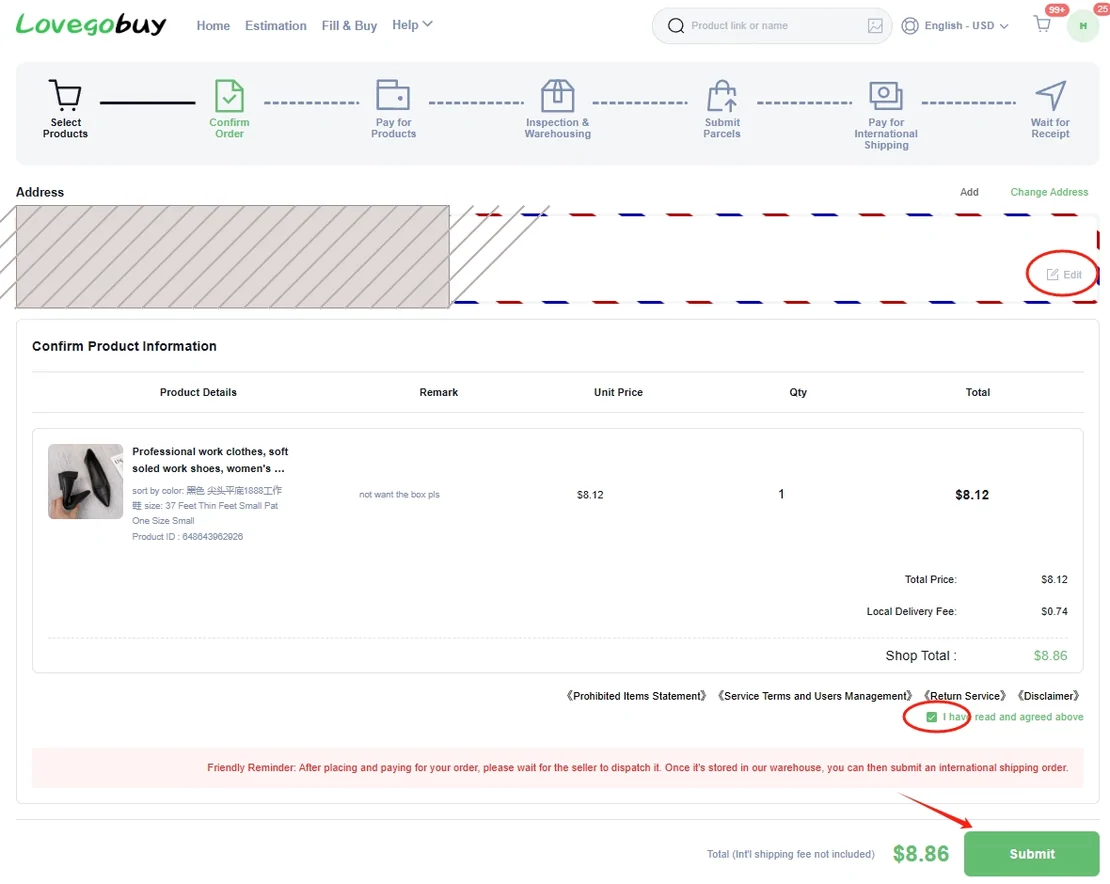Click Add address link

pos(969,192)
